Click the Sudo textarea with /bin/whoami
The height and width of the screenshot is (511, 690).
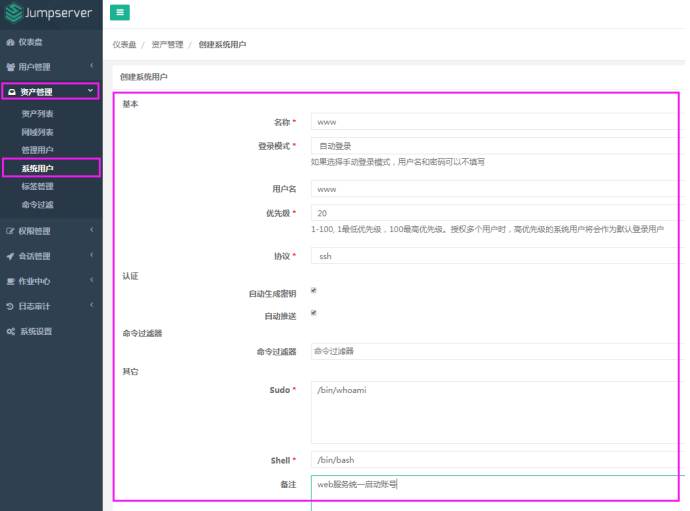pos(497,412)
